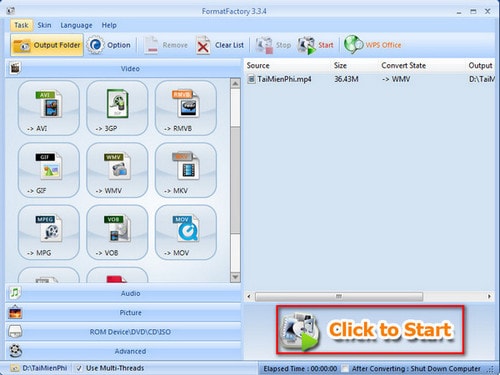Select the TaiMienPhi.mp4 task row
Viewport: 500px width, 375px height.
pos(371,79)
